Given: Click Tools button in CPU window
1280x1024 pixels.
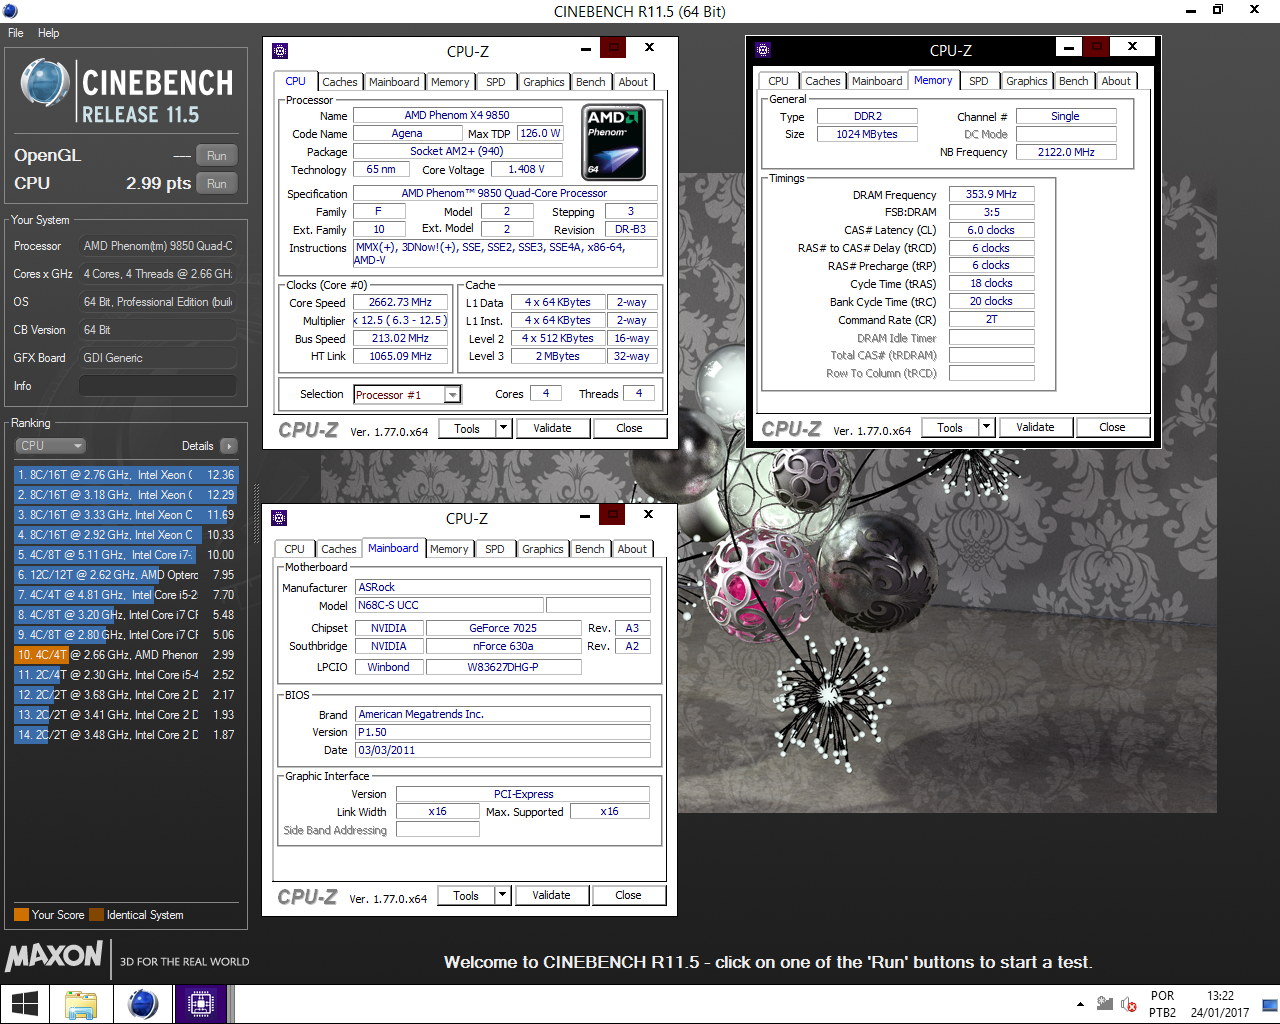Looking at the screenshot, I should pyautogui.click(x=467, y=428).
